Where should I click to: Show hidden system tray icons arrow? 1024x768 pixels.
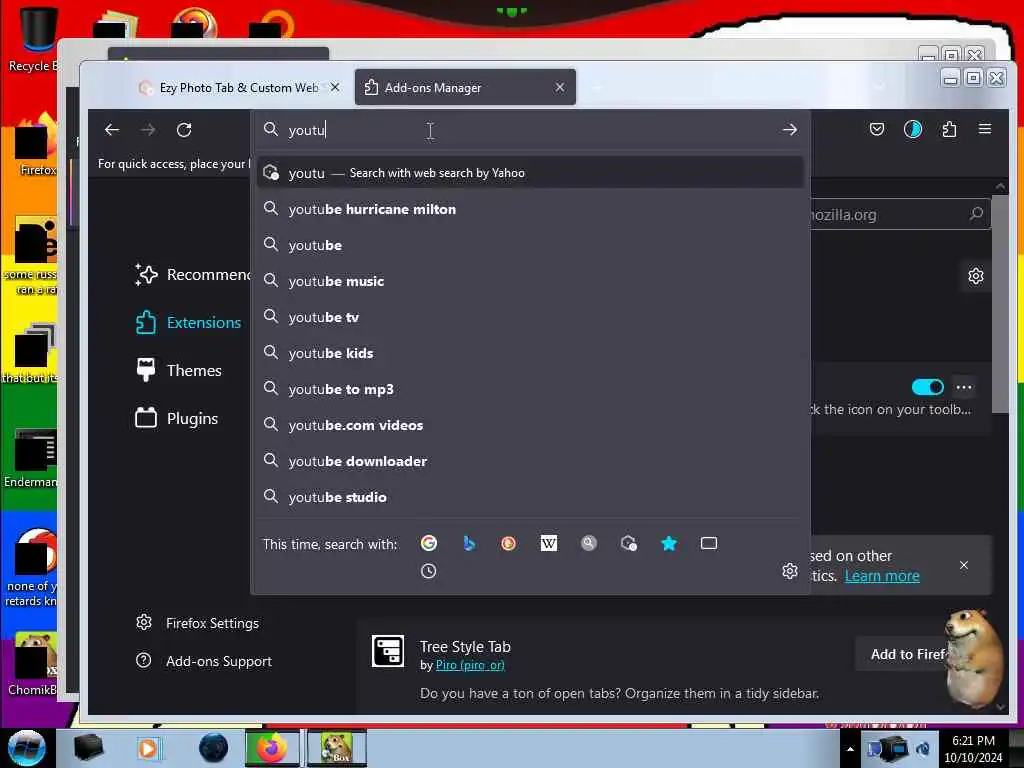click(x=850, y=749)
